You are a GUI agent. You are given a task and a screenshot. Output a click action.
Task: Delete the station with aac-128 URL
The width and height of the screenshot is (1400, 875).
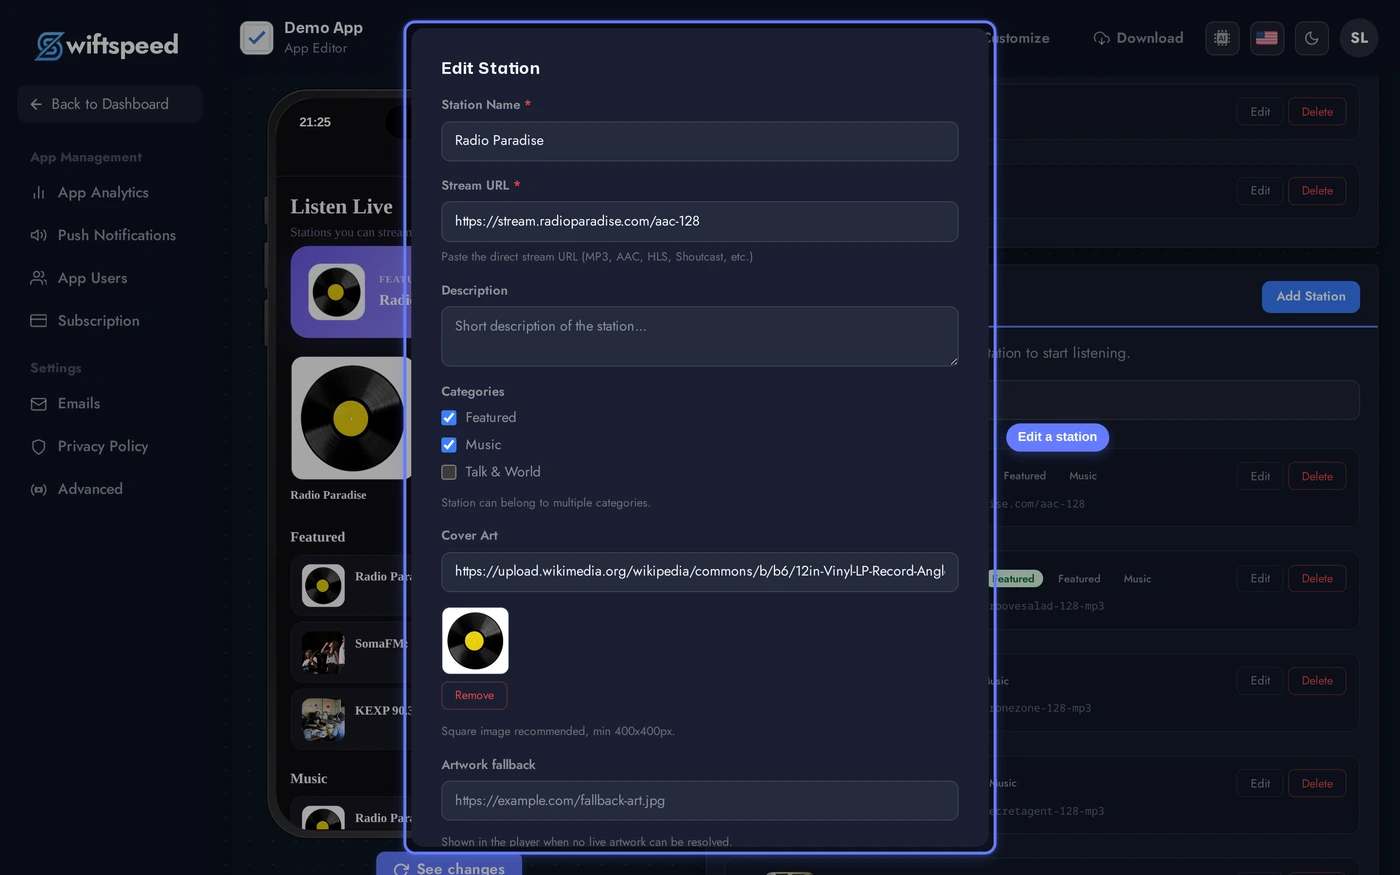tap(1317, 477)
